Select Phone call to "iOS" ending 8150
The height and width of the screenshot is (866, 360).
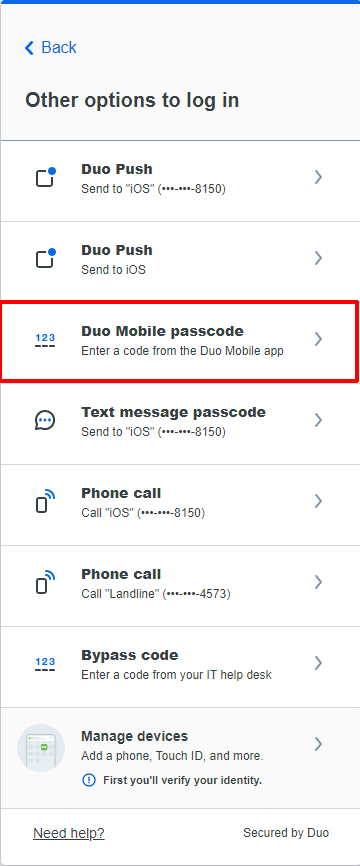pos(180,505)
